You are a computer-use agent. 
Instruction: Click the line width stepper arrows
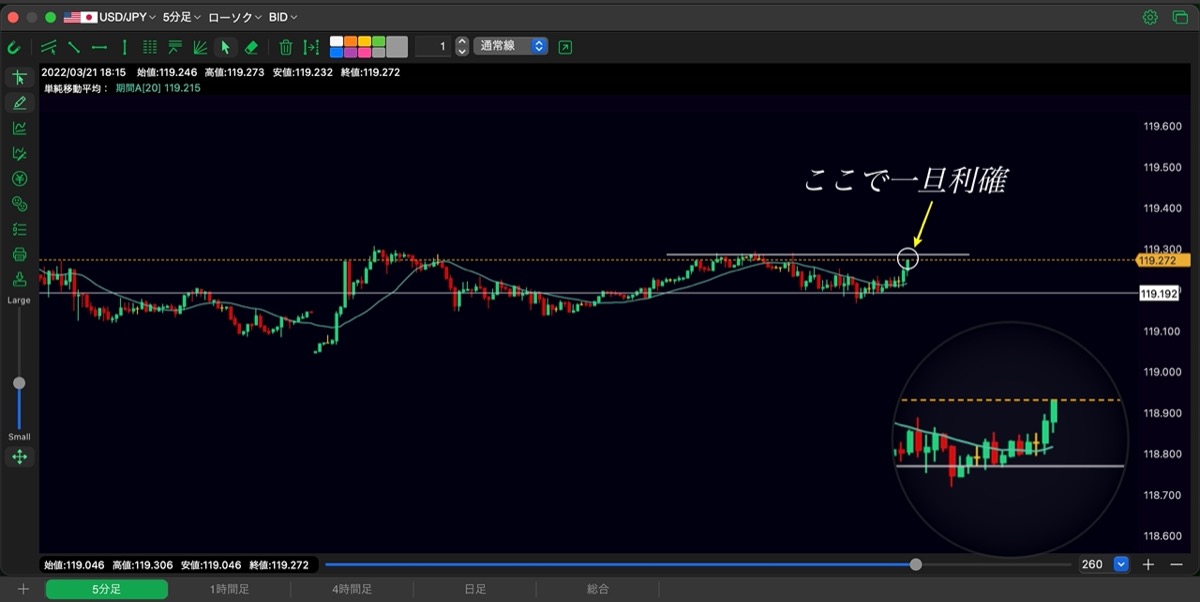pyautogui.click(x=462, y=46)
